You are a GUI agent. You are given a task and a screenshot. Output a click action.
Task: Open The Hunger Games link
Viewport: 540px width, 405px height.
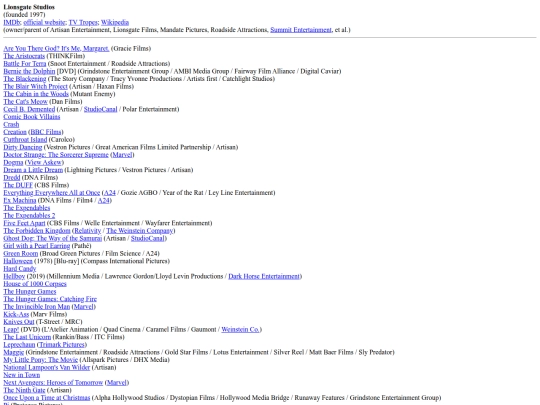coord(30,291)
